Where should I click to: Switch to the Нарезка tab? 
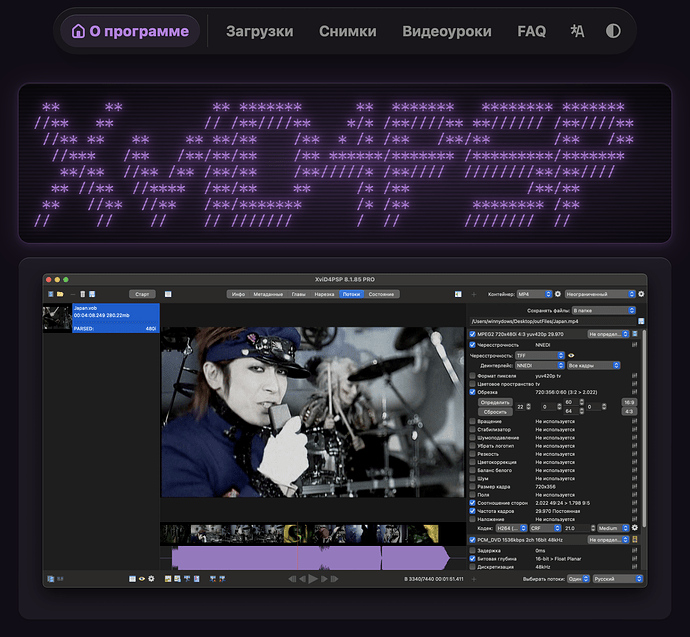coord(324,294)
